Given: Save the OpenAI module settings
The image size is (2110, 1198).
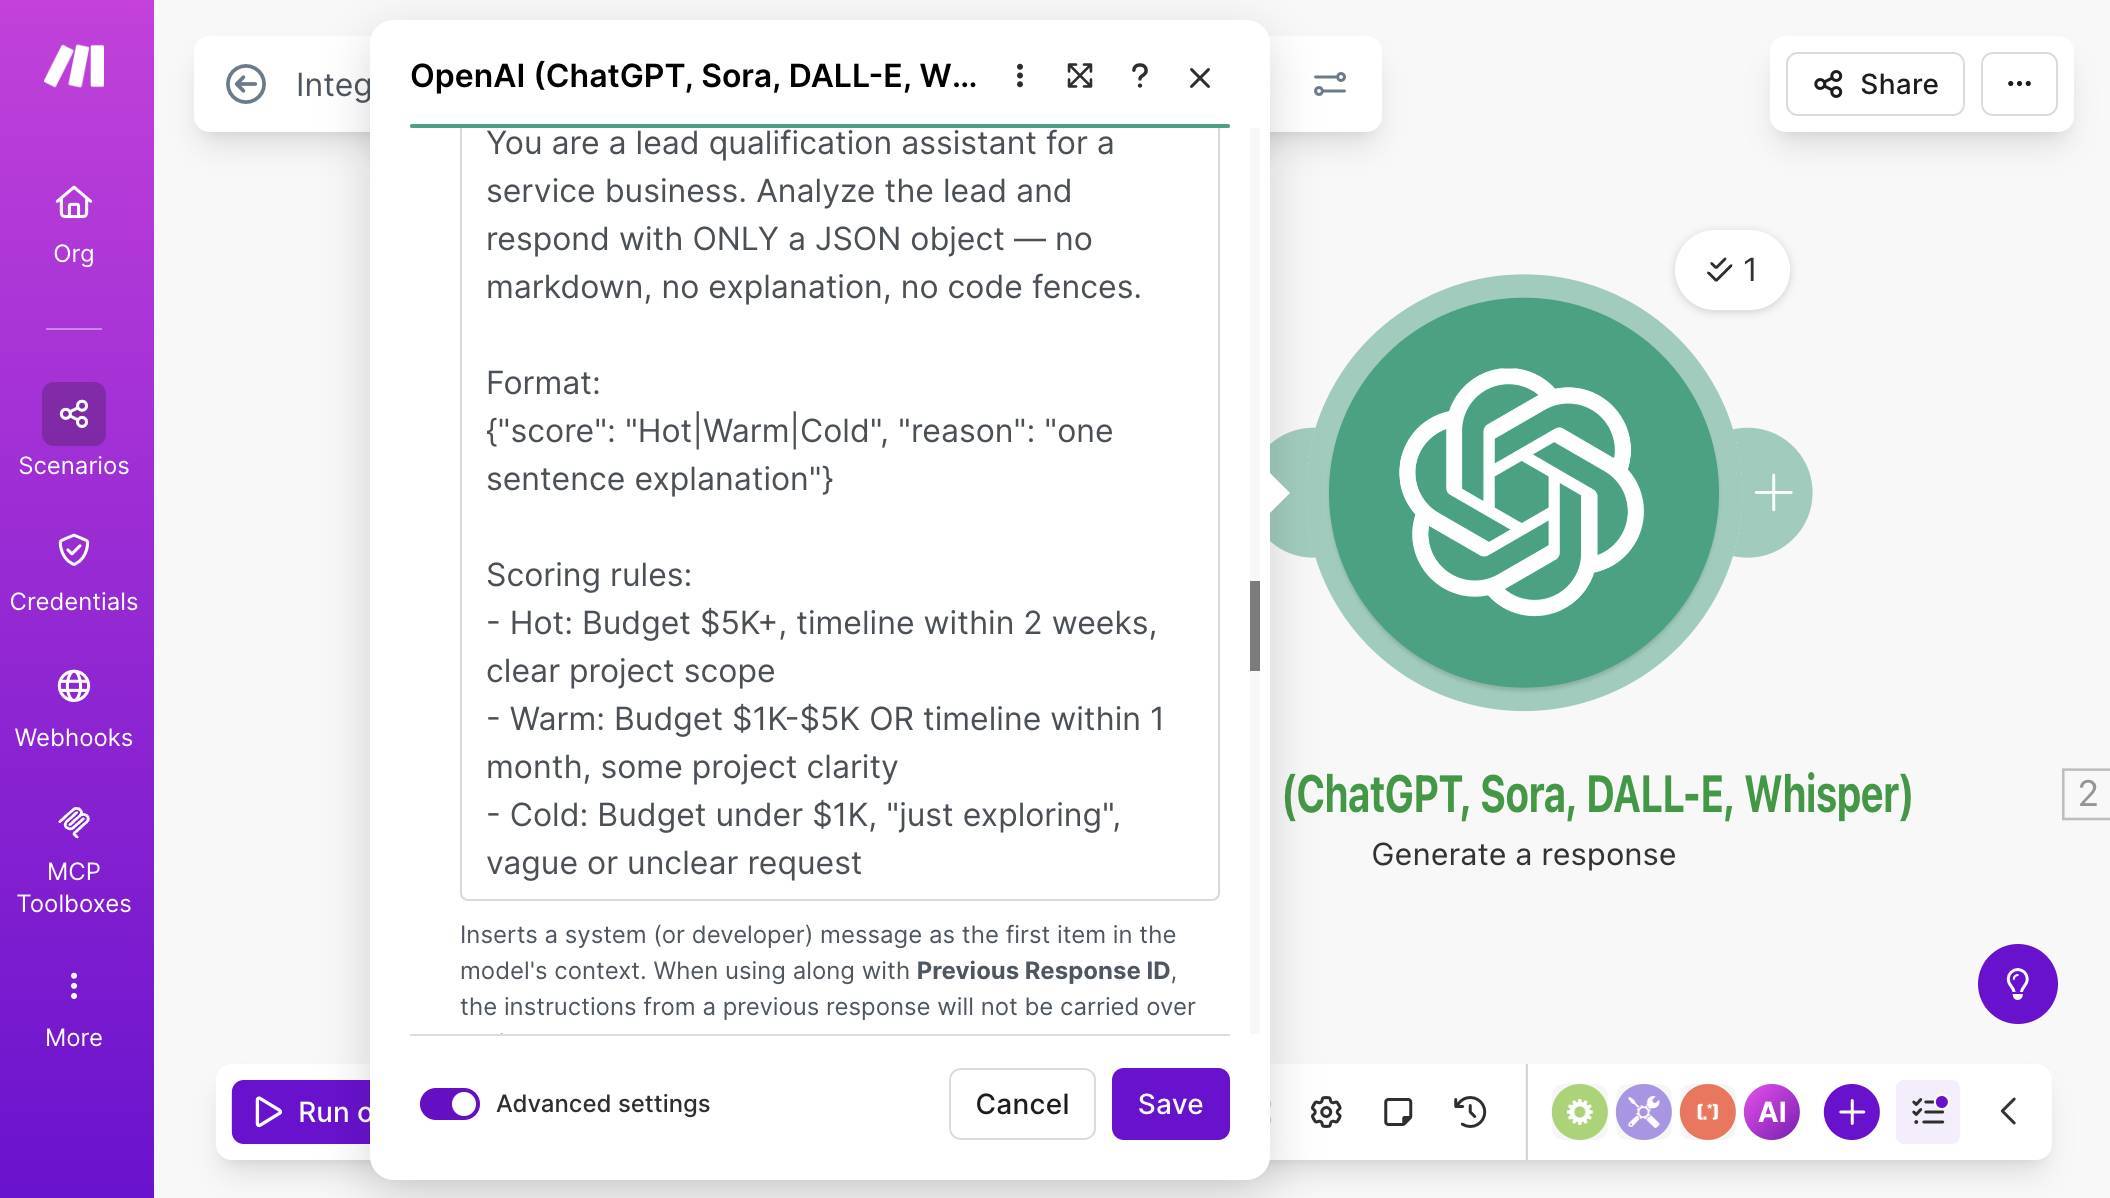Looking at the screenshot, I should coord(1170,1104).
